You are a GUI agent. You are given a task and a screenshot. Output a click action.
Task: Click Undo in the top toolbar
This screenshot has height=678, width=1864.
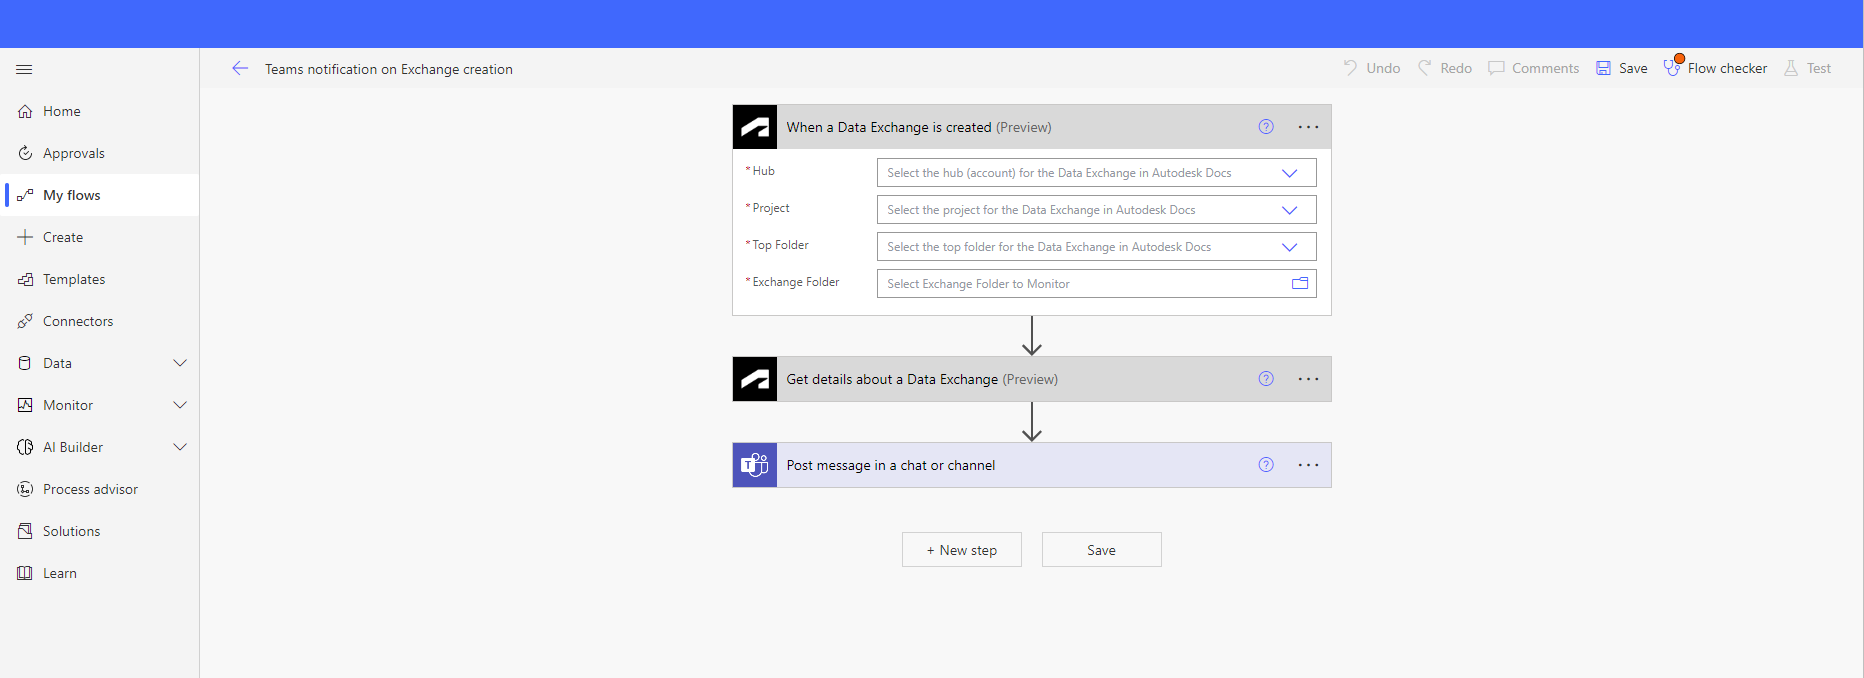1371,68
